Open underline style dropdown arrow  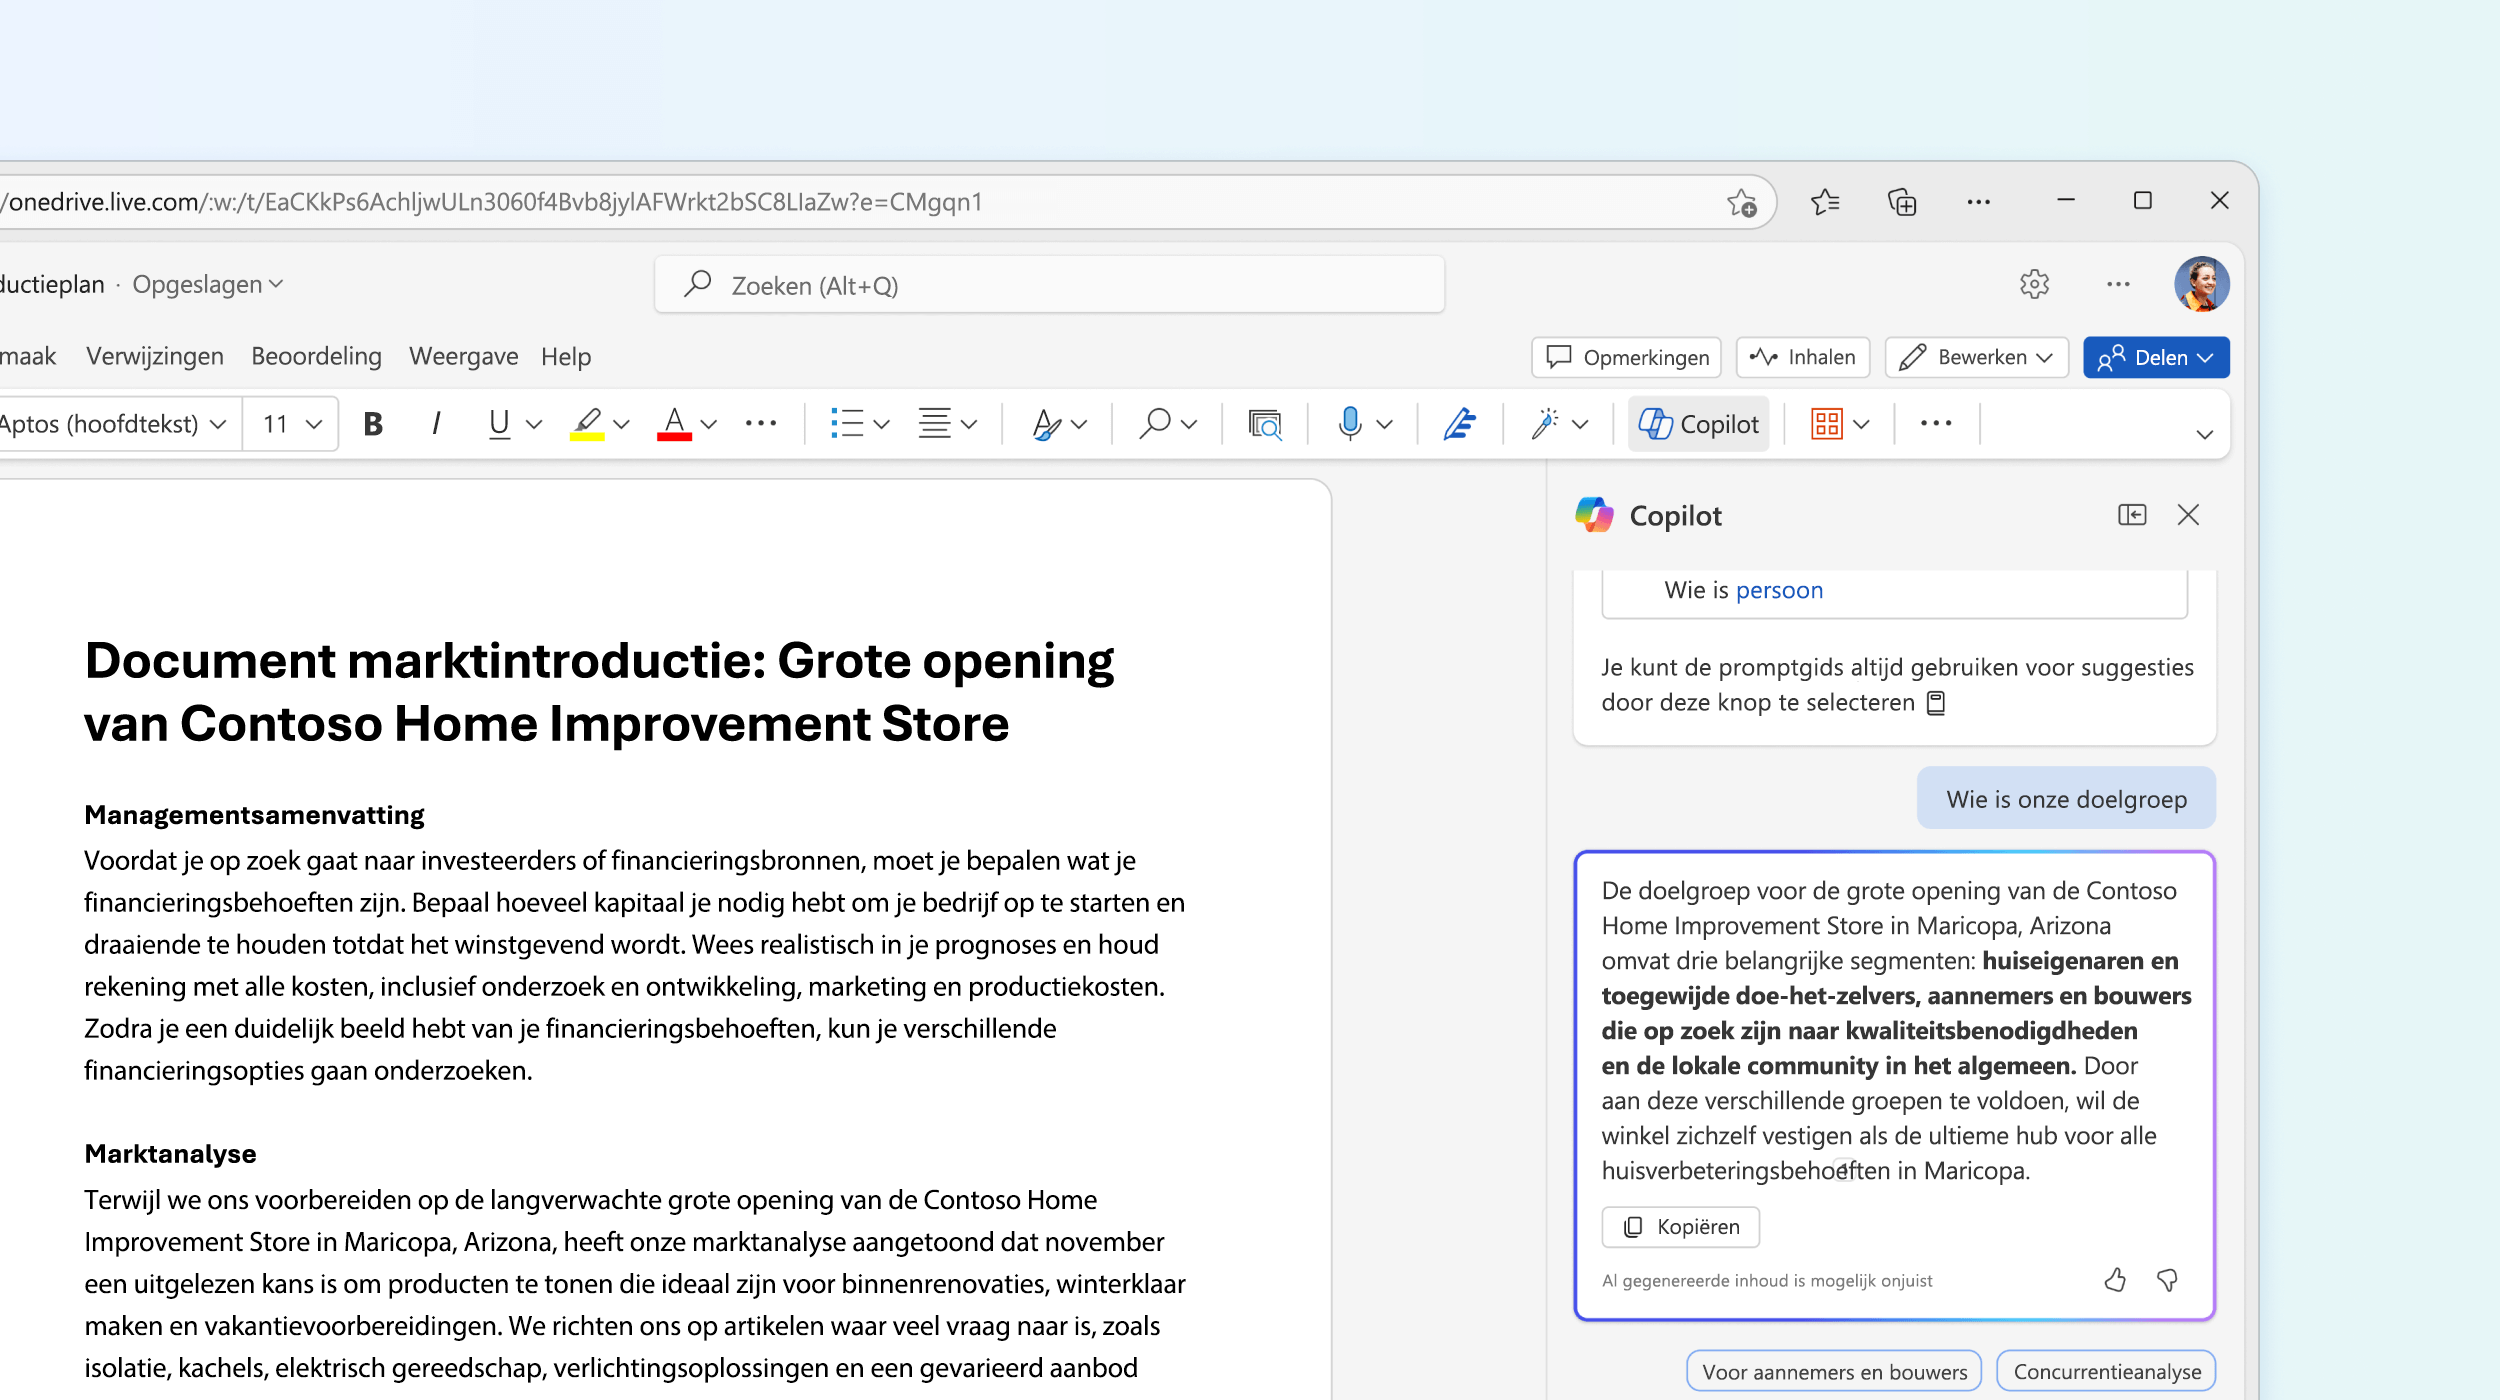[534, 424]
